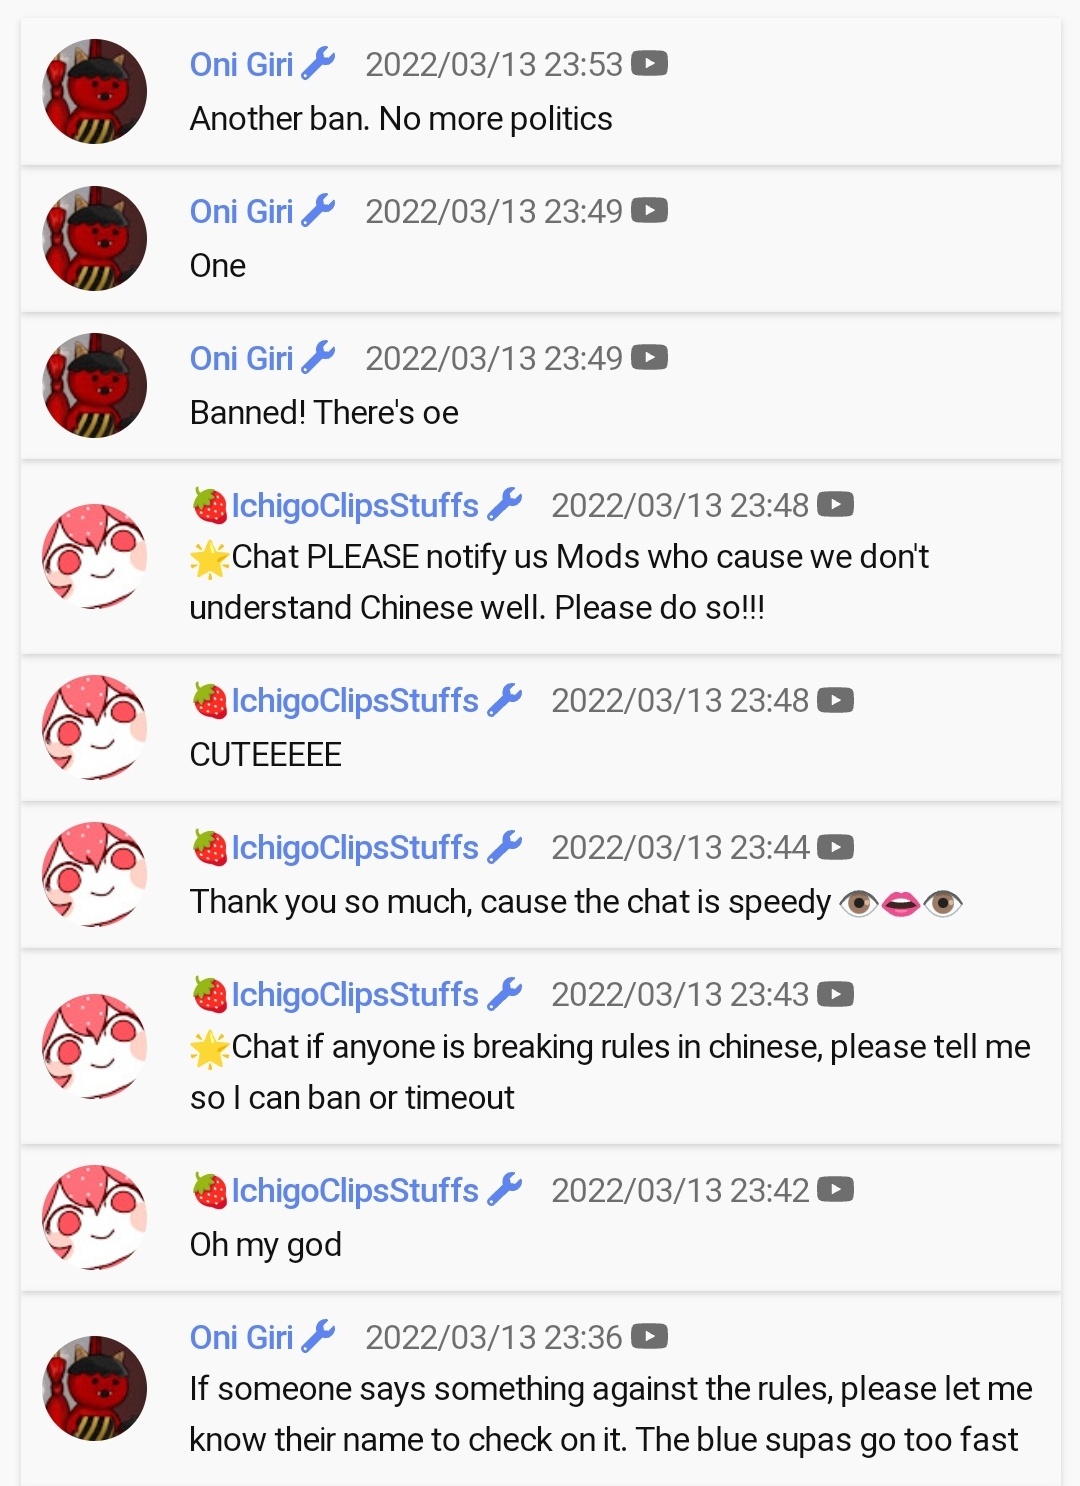Click Oni Giri's wrench badge on 'Another ban'
Viewport: 1080px width, 1486px height.
click(x=318, y=64)
